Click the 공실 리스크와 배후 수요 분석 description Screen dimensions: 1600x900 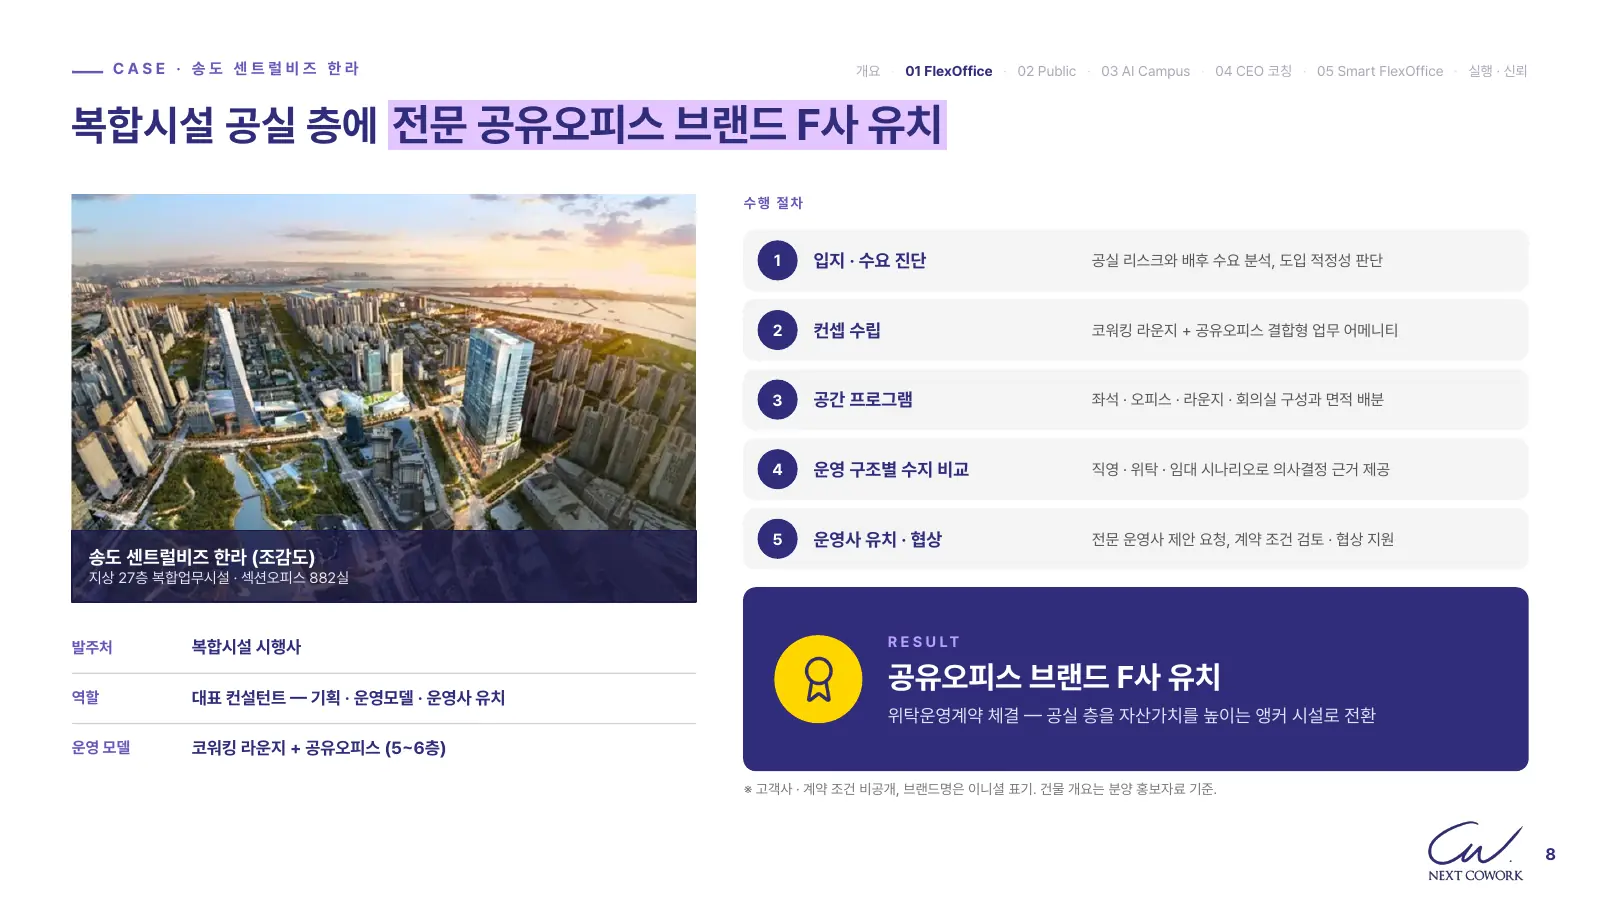[1237, 261]
